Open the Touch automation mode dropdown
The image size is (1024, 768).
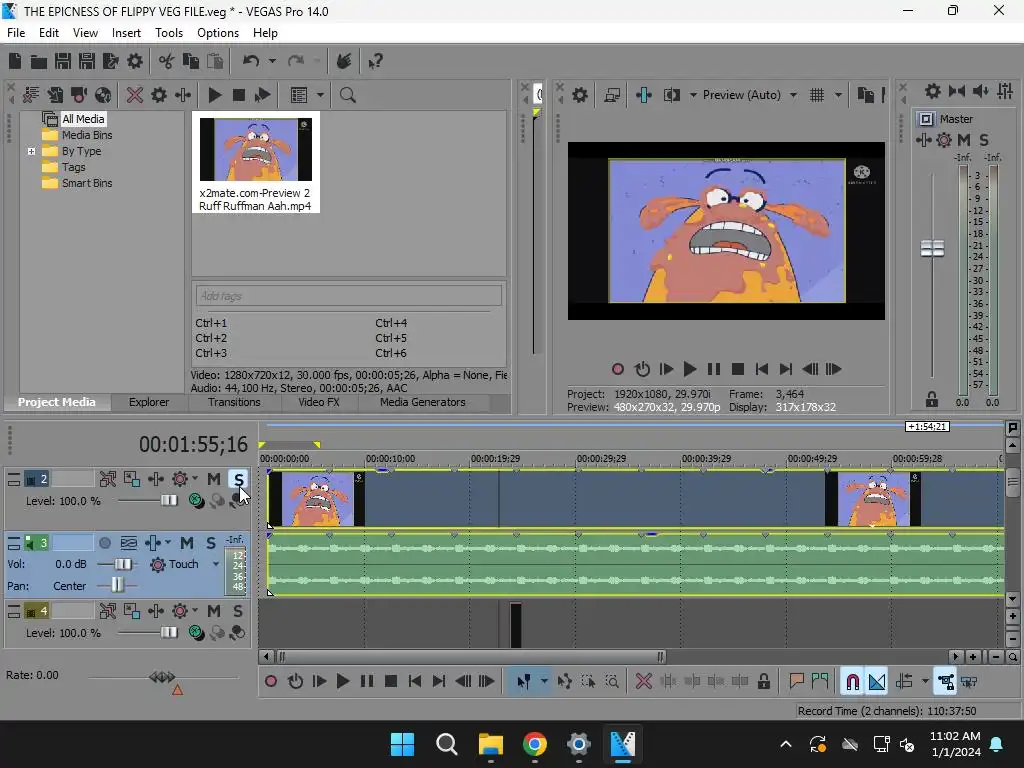[216, 564]
